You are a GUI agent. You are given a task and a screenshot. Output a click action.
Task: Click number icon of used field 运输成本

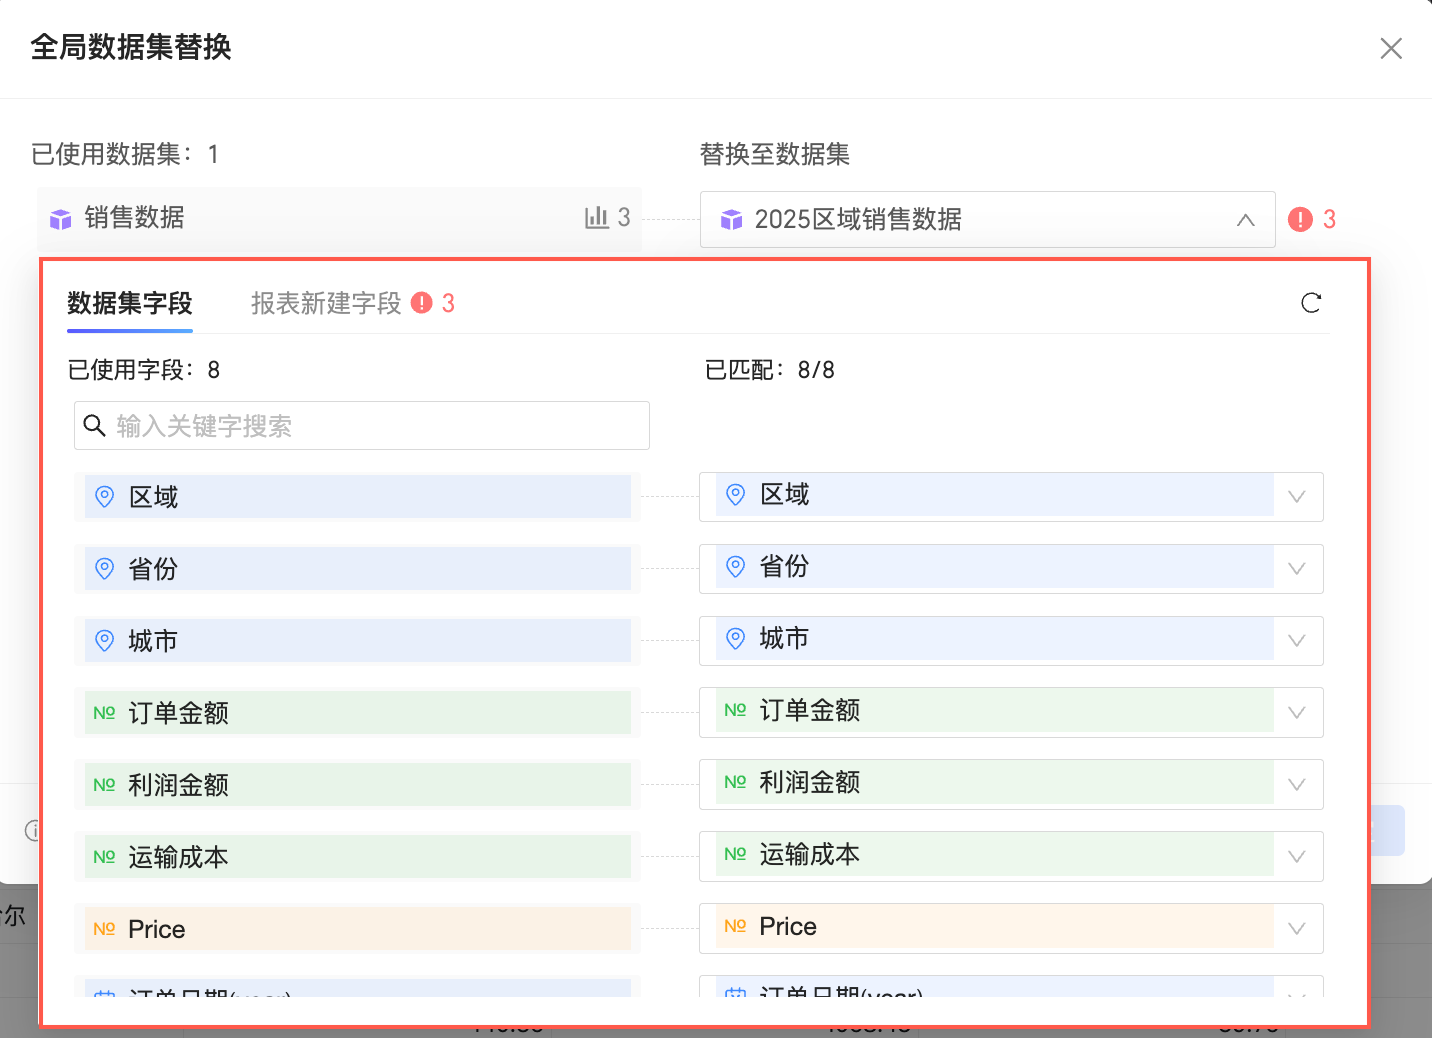(x=104, y=857)
